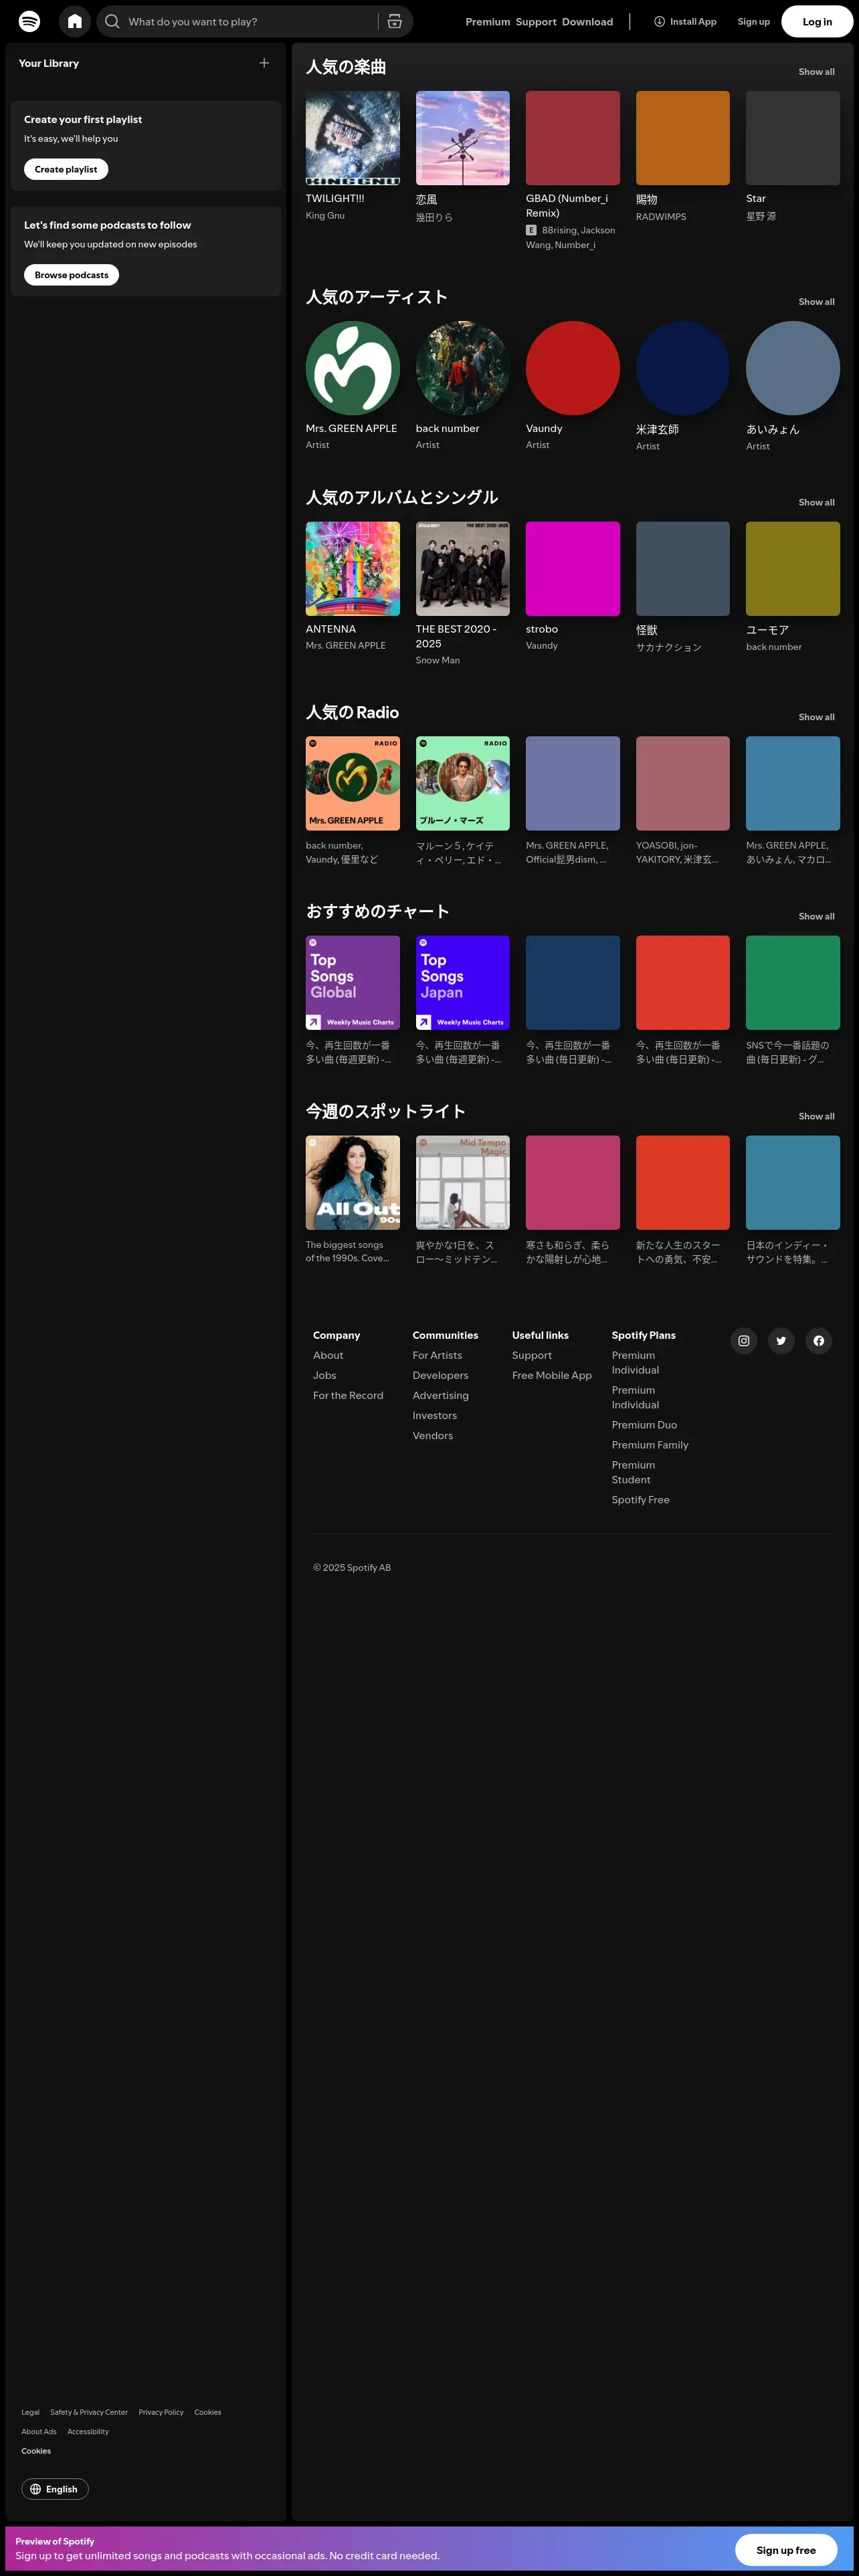Click the Browse podcasts button
This screenshot has width=859, height=2576.
coord(71,275)
